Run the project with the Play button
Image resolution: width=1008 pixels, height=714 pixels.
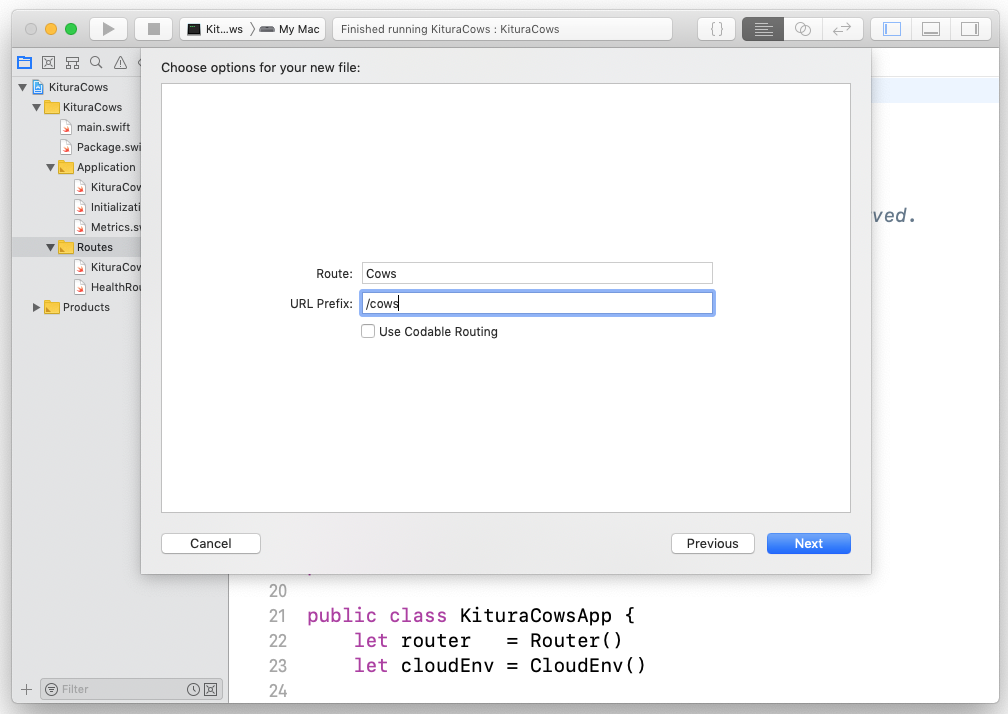coord(108,29)
